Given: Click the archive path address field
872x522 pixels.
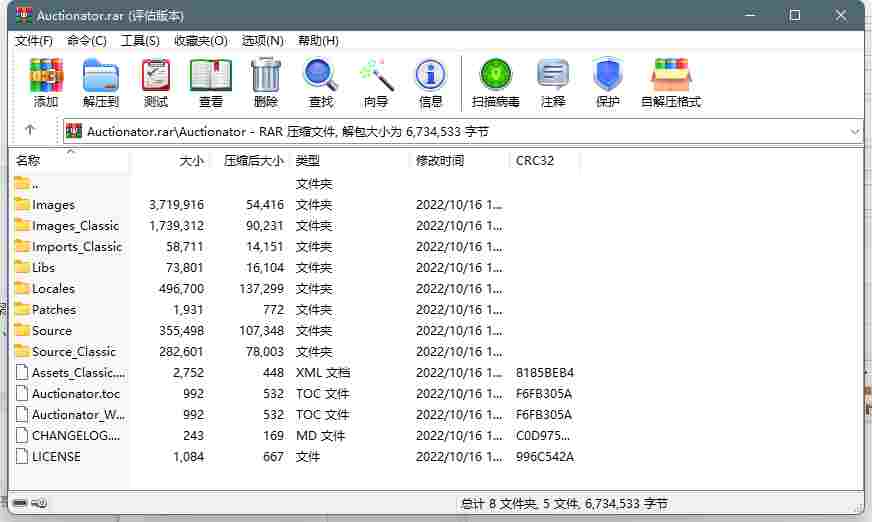Looking at the screenshot, I should 462,132.
